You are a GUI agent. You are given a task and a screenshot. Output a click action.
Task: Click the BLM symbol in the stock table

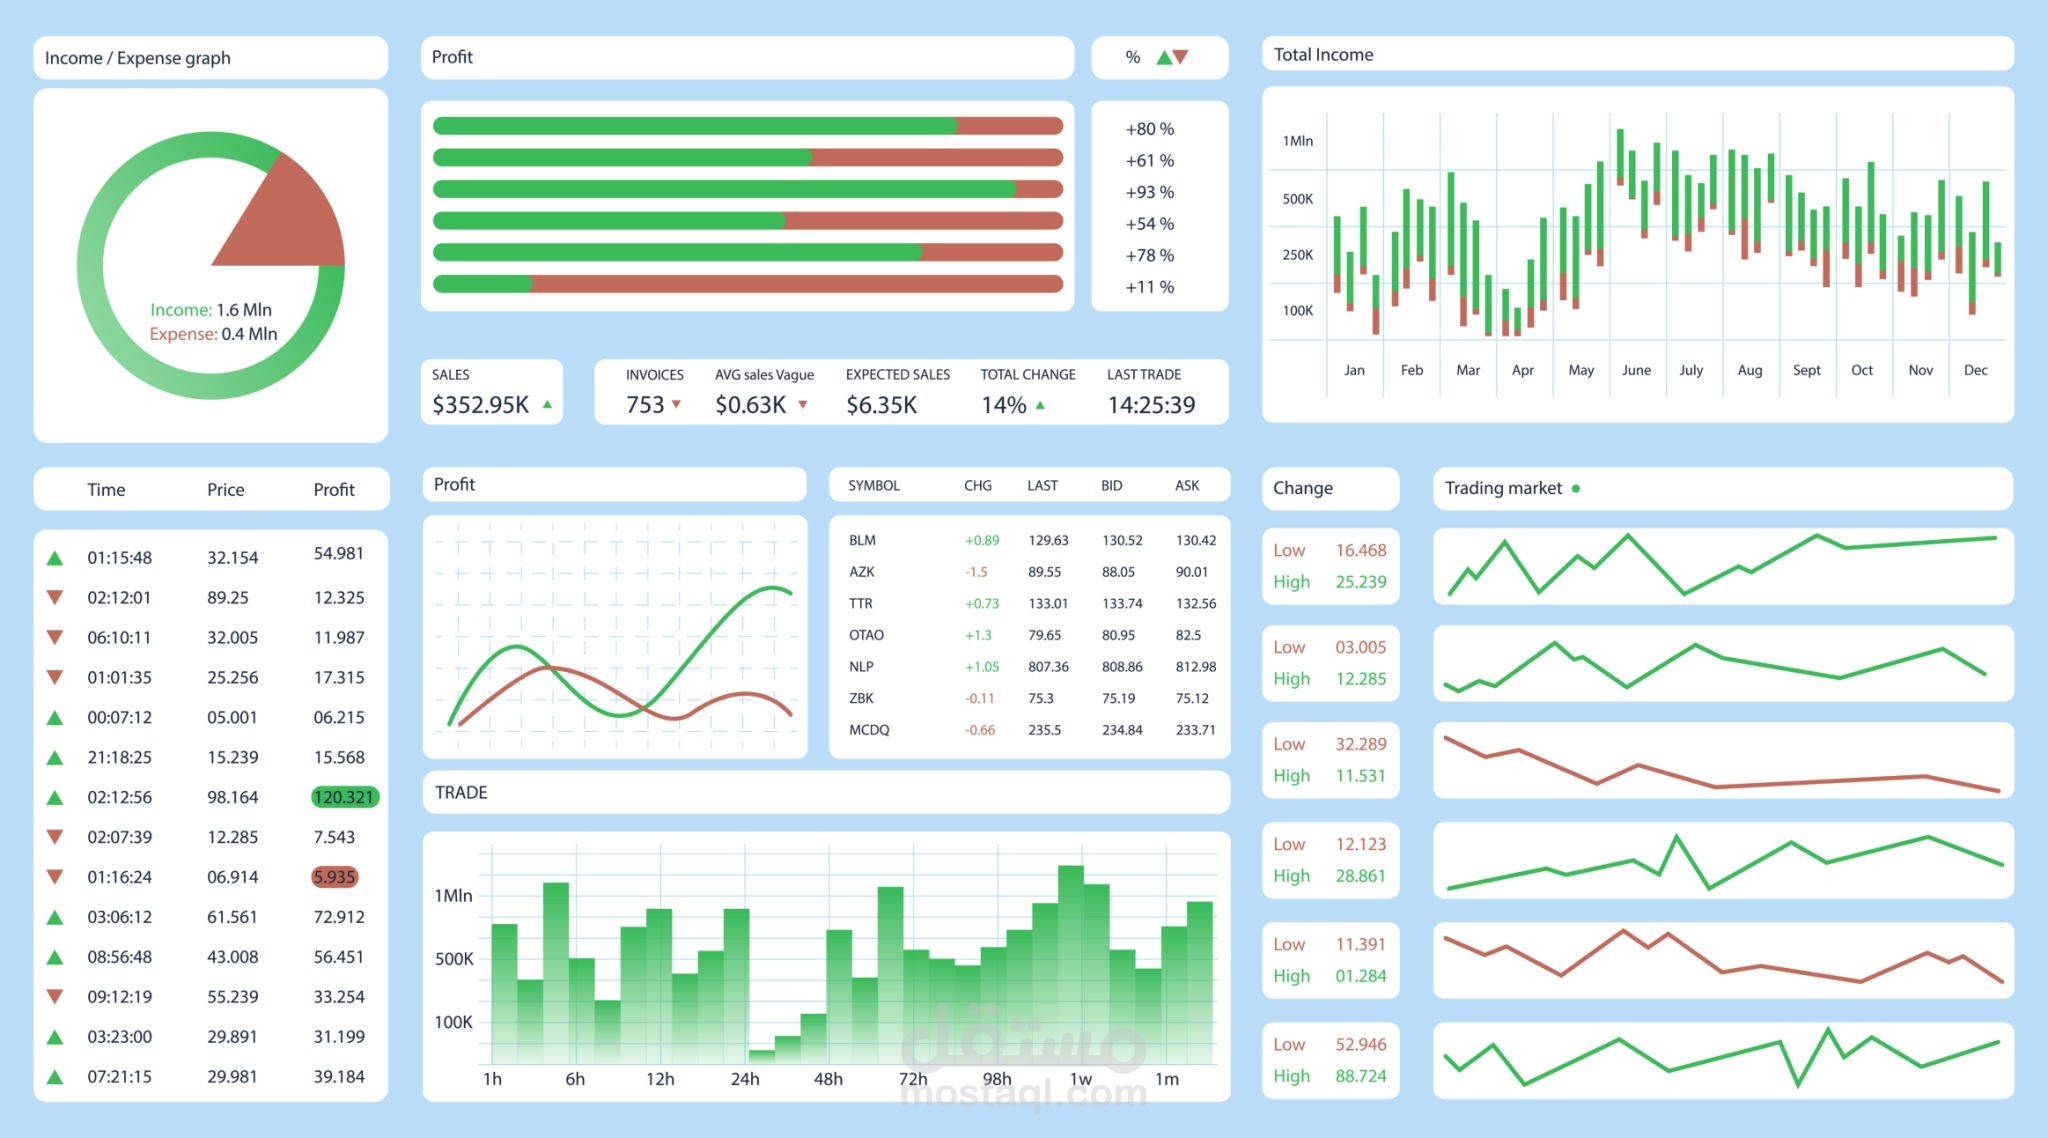[861, 539]
